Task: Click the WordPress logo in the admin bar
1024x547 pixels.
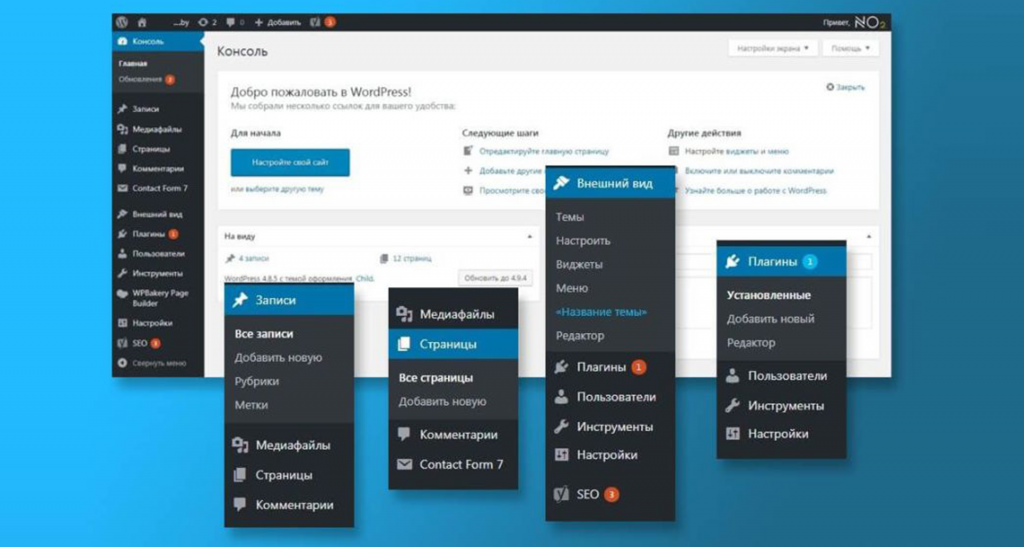Action: [x=122, y=22]
